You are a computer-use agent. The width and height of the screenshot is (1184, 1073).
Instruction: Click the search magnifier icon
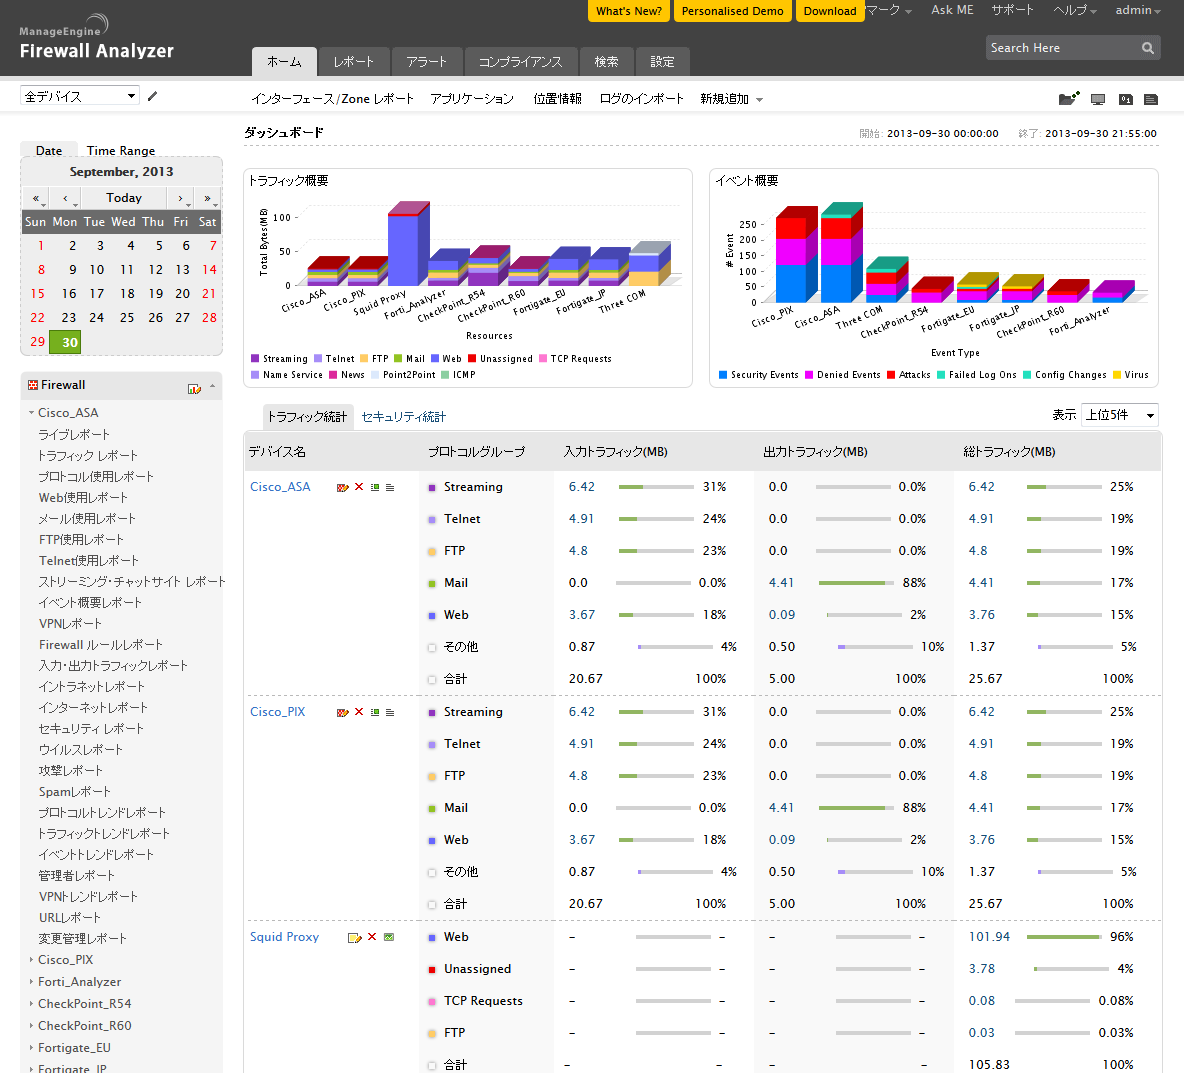coord(1147,48)
